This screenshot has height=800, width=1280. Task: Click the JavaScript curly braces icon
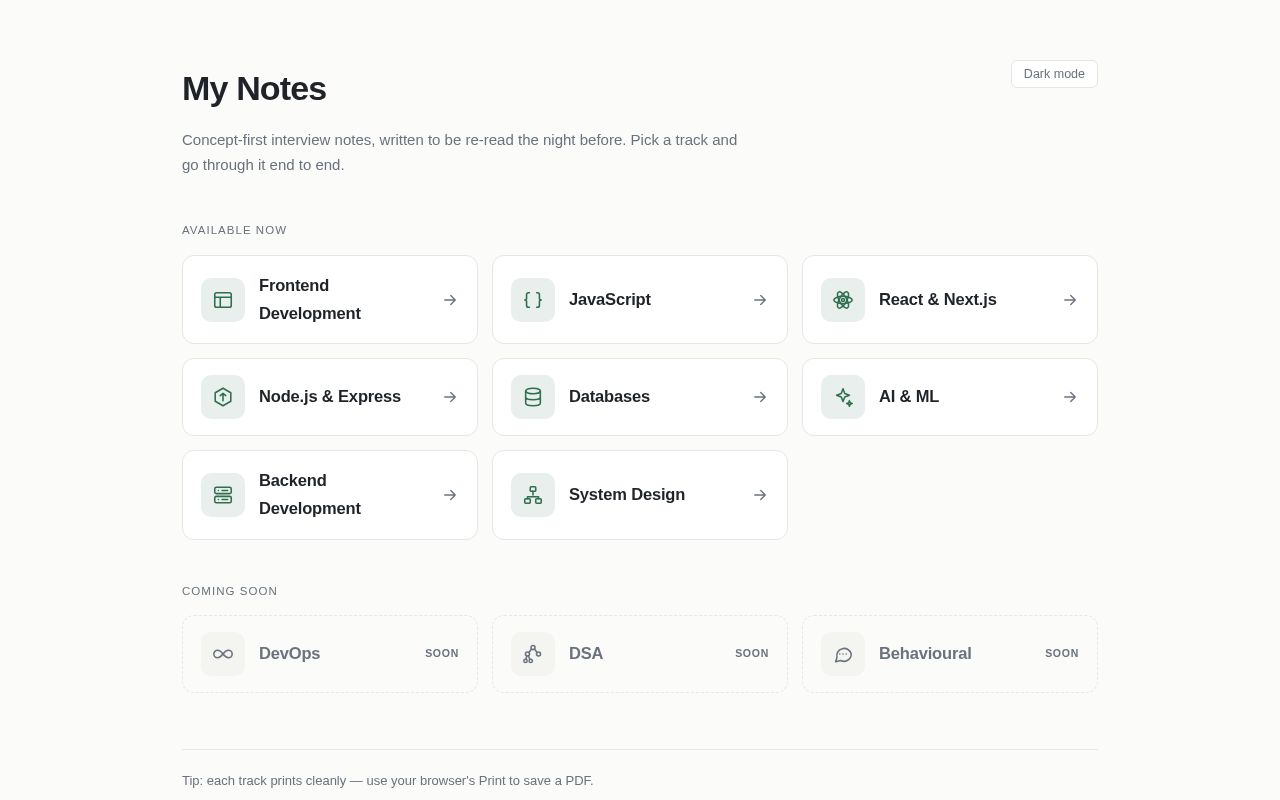coord(533,300)
